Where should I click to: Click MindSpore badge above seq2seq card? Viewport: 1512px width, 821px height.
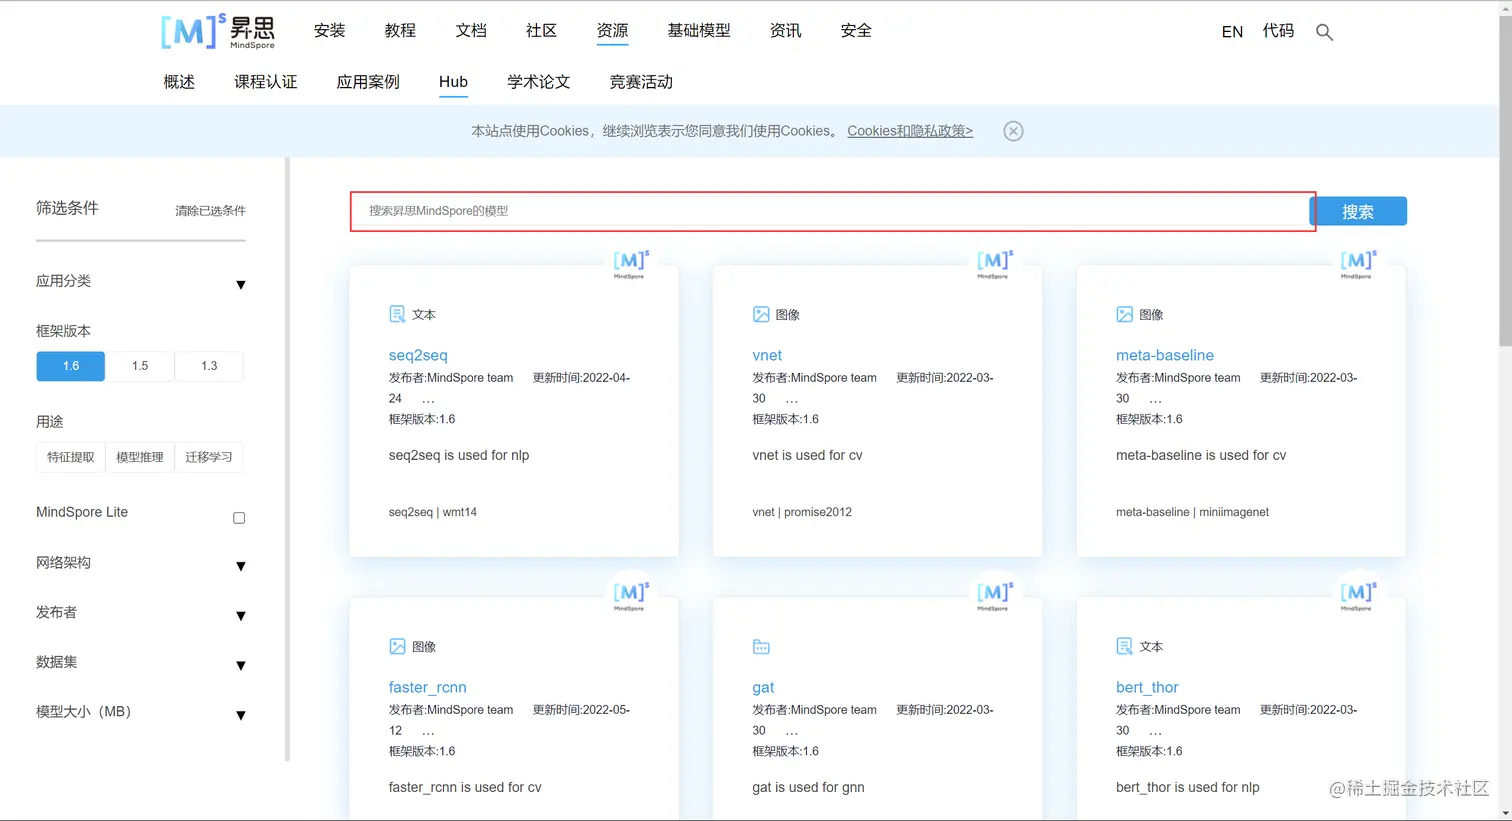[631, 264]
